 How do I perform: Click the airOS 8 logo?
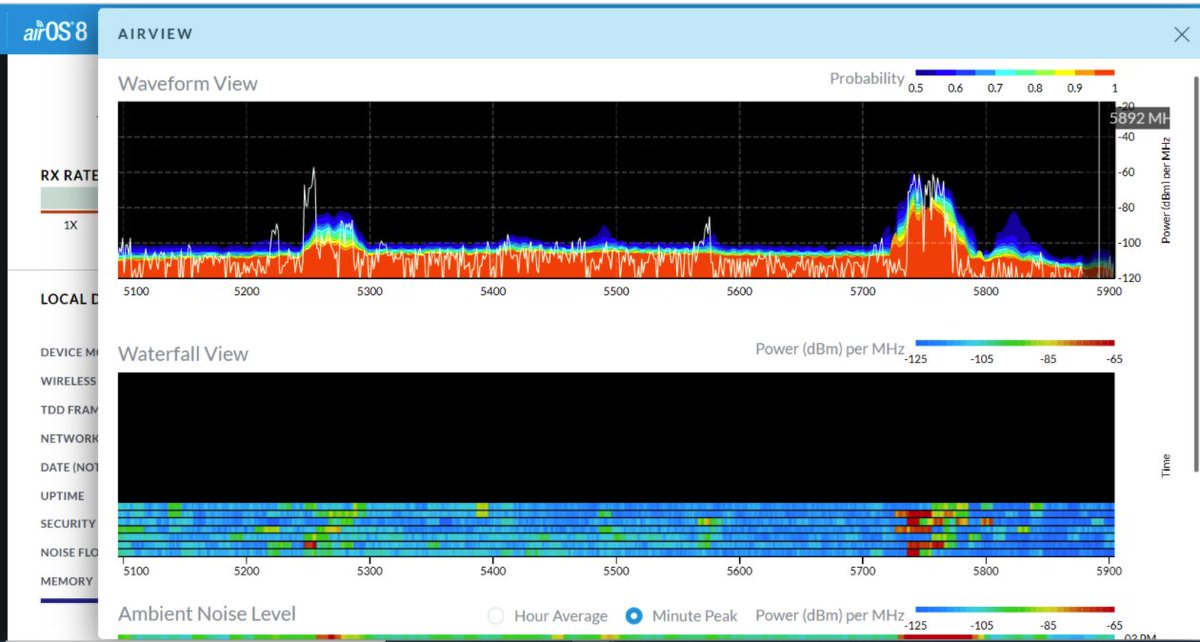pyautogui.click(x=55, y=32)
